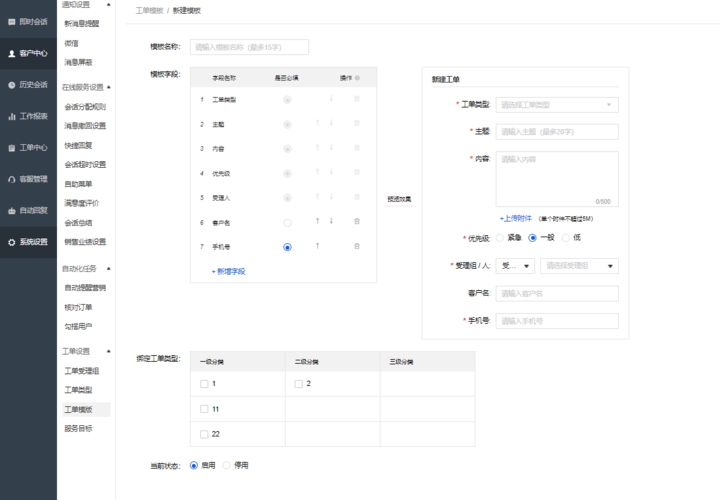Toggle required radio for 手机号 field
The image size is (721, 500).
pos(287,247)
